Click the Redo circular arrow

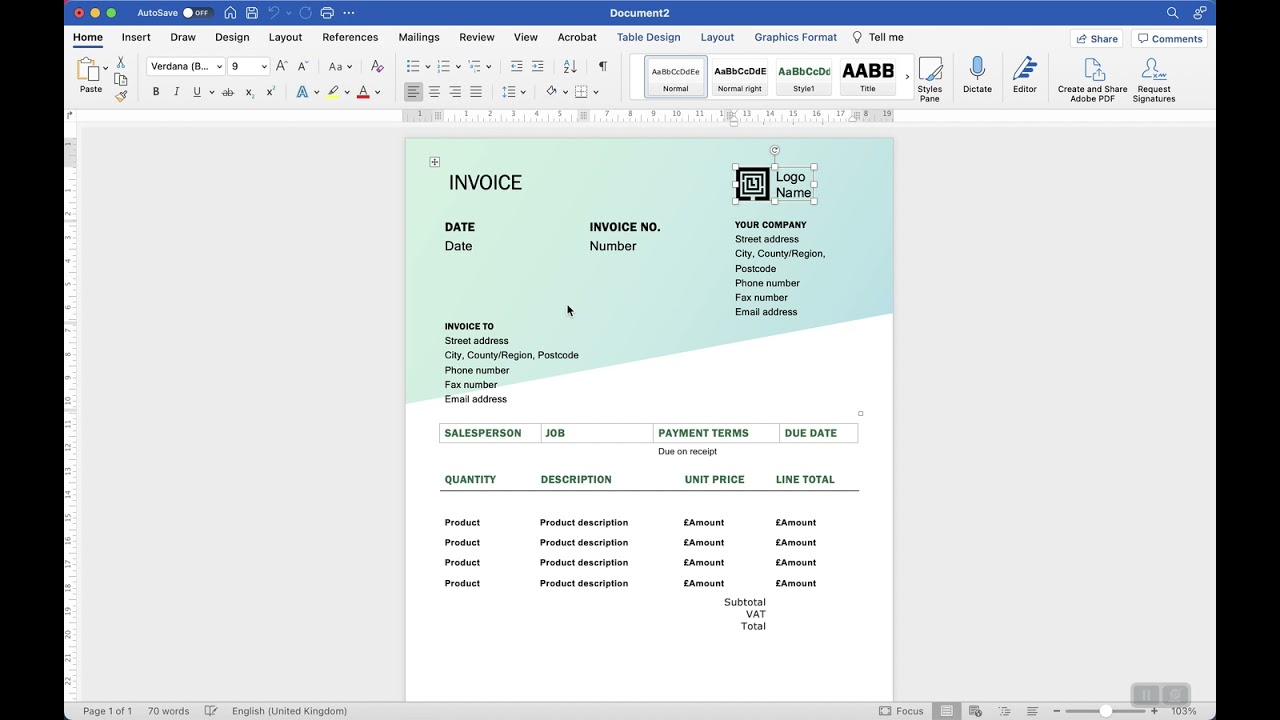click(x=305, y=13)
